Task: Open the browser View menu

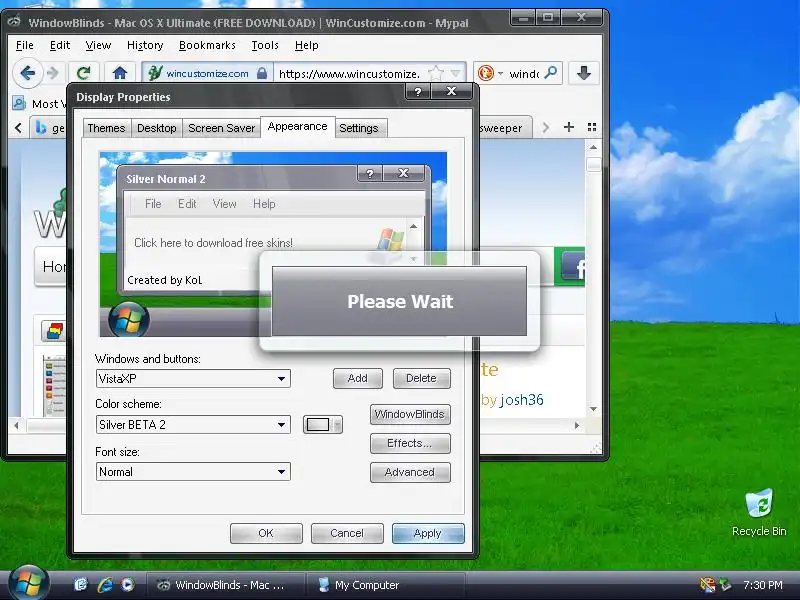Action: pyautogui.click(x=98, y=45)
